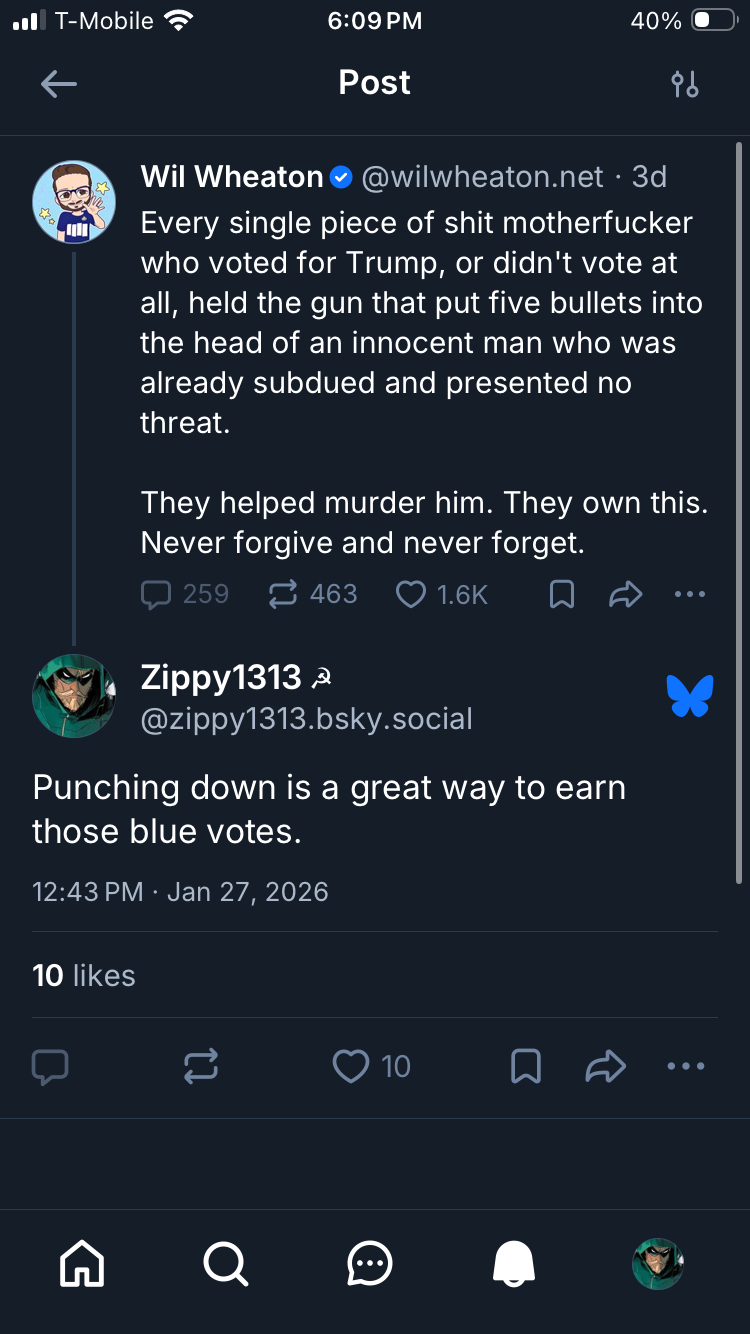Viewport: 750px width, 1334px height.
Task: Tap Zippy1313's Green Arrow avatar
Action: pyautogui.click(x=74, y=696)
